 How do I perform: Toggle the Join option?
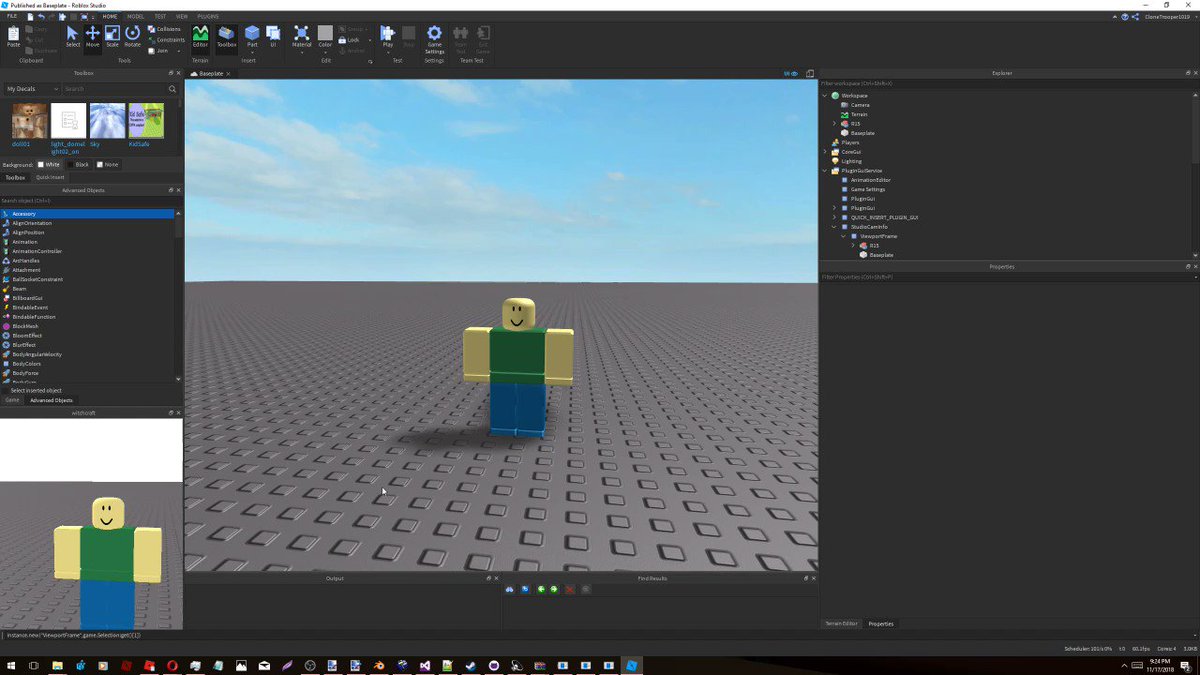[158, 50]
